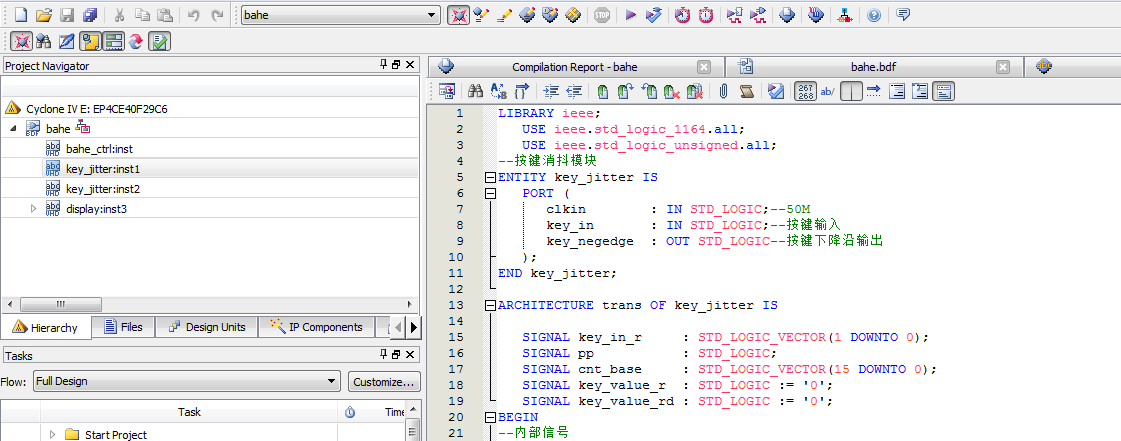Click the paperclip insert file icon
1121x441 pixels.
click(x=723, y=91)
